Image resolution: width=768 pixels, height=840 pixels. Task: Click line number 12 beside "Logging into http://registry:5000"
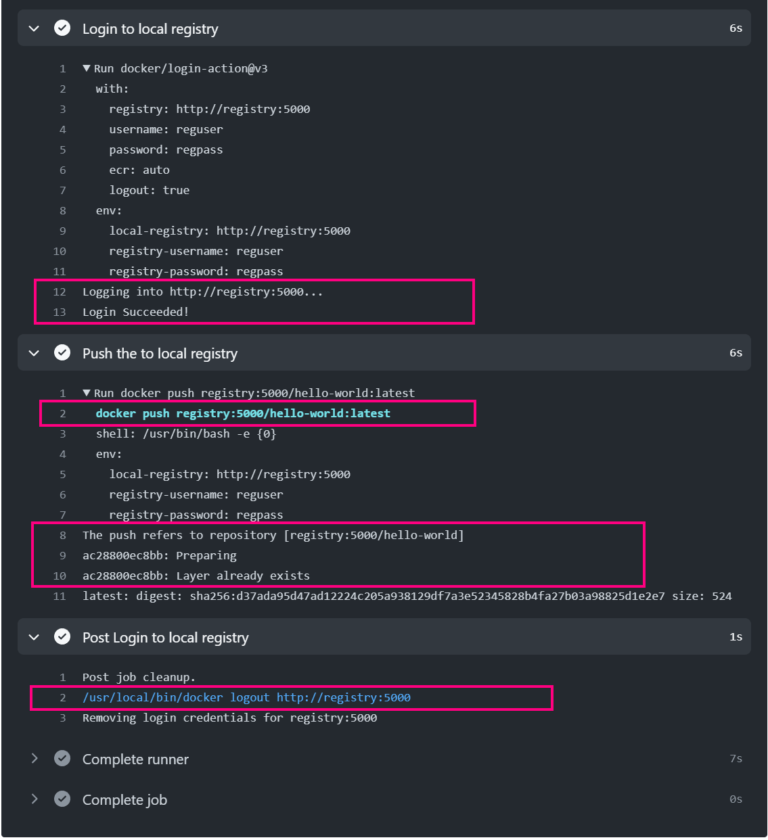pos(59,291)
